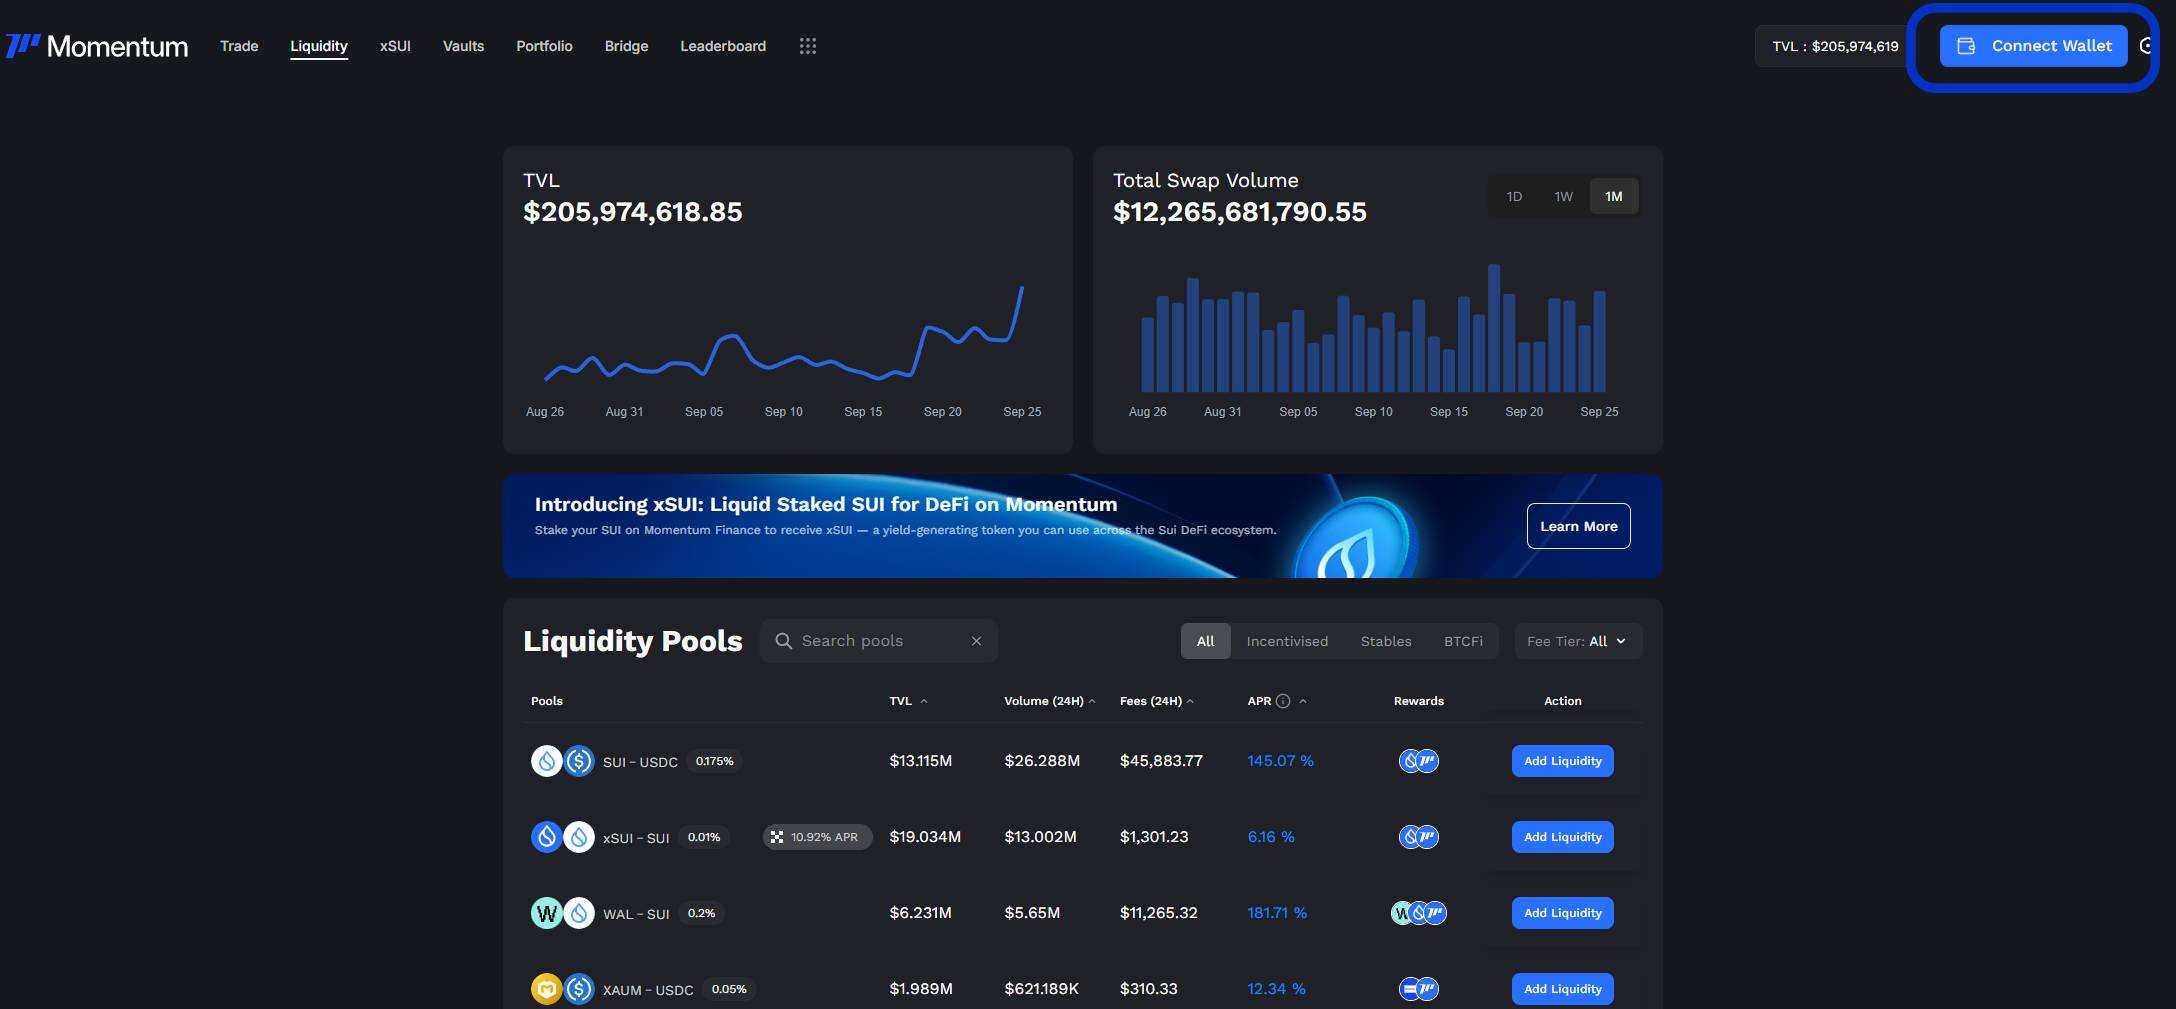Viewport: 2176px width, 1009px height.
Task: Select the 1M volume timeframe
Action: [1613, 197]
